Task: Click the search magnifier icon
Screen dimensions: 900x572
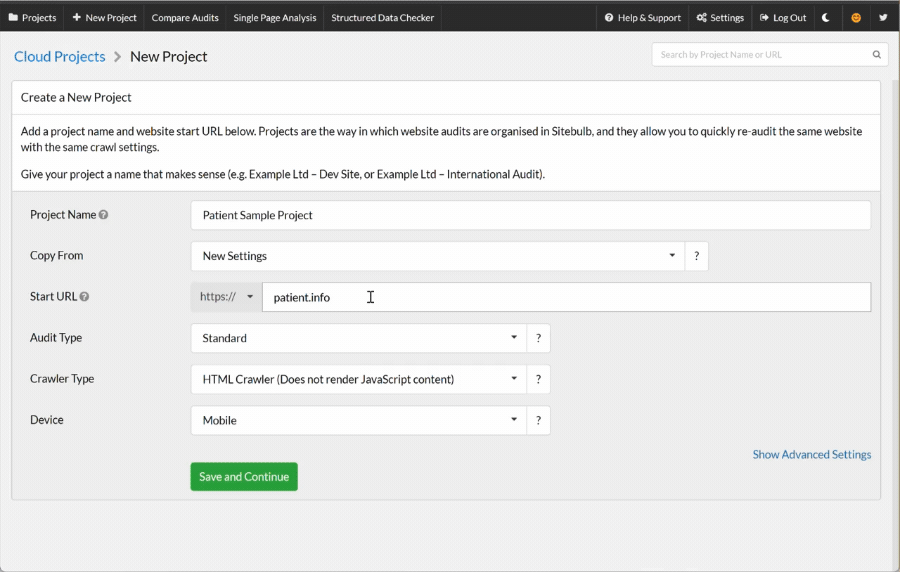Action: coord(876,55)
